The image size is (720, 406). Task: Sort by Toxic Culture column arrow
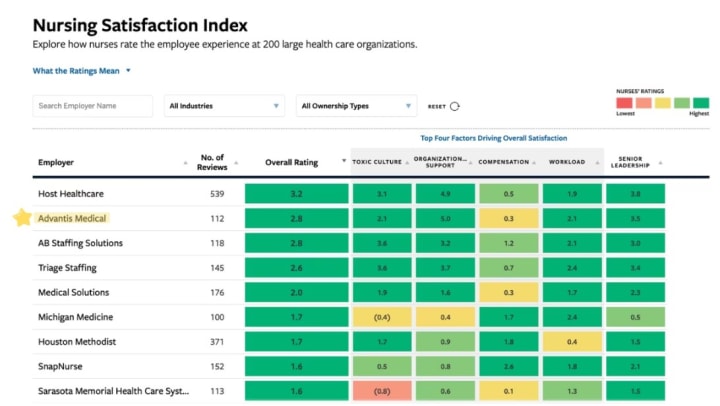coord(407,163)
